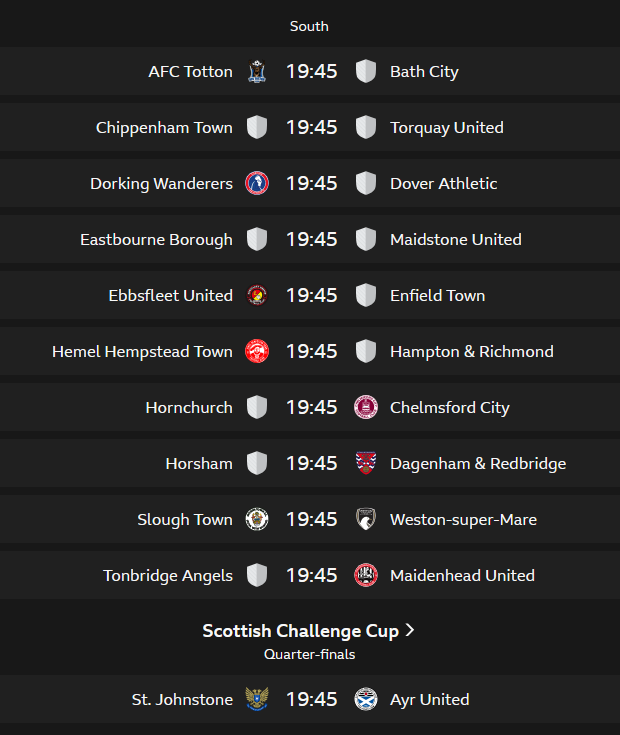Screen dimensions: 620x735
Task: Click the Weston-super-Mare crest icon
Action: (366, 519)
